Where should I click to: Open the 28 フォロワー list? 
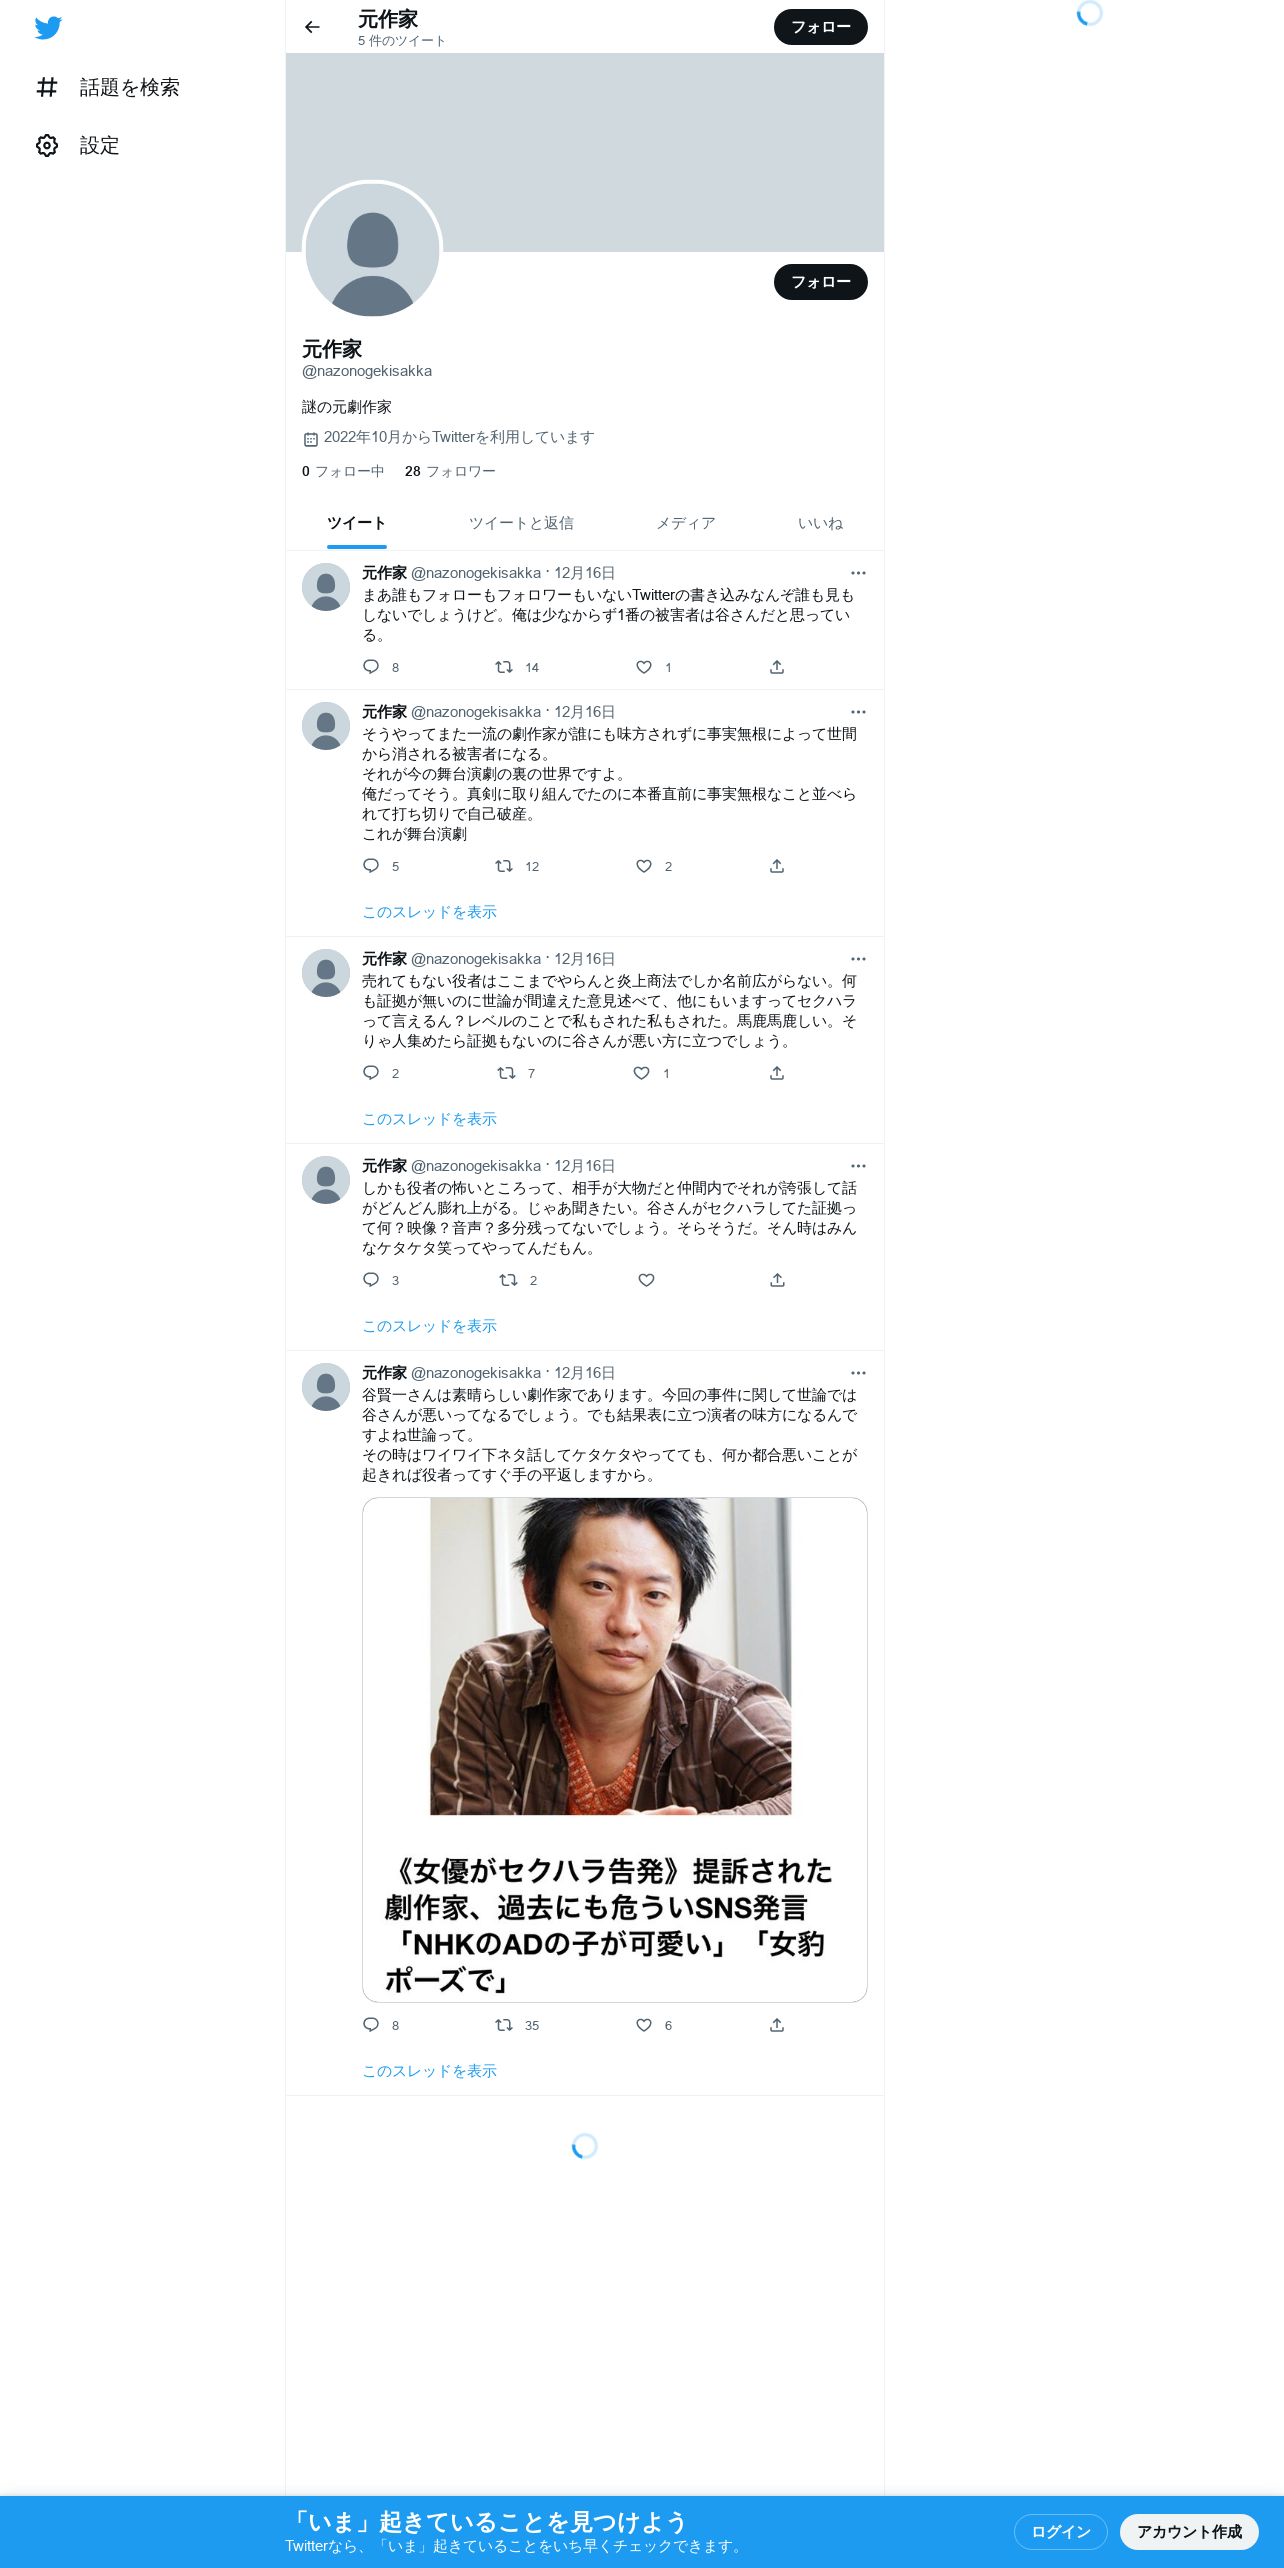coord(450,471)
